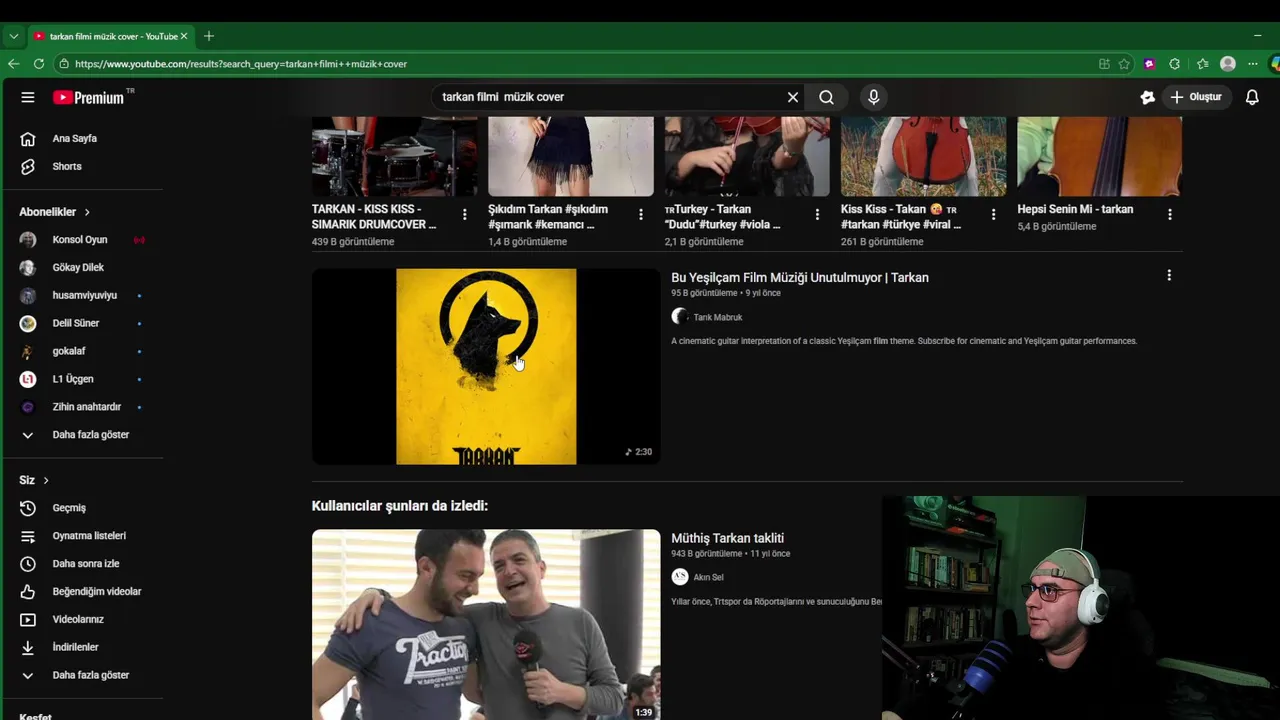The height and width of the screenshot is (720, 1280).
Task: Open Hepsi Senin Mi - tarkan short
Action: 1075,209
